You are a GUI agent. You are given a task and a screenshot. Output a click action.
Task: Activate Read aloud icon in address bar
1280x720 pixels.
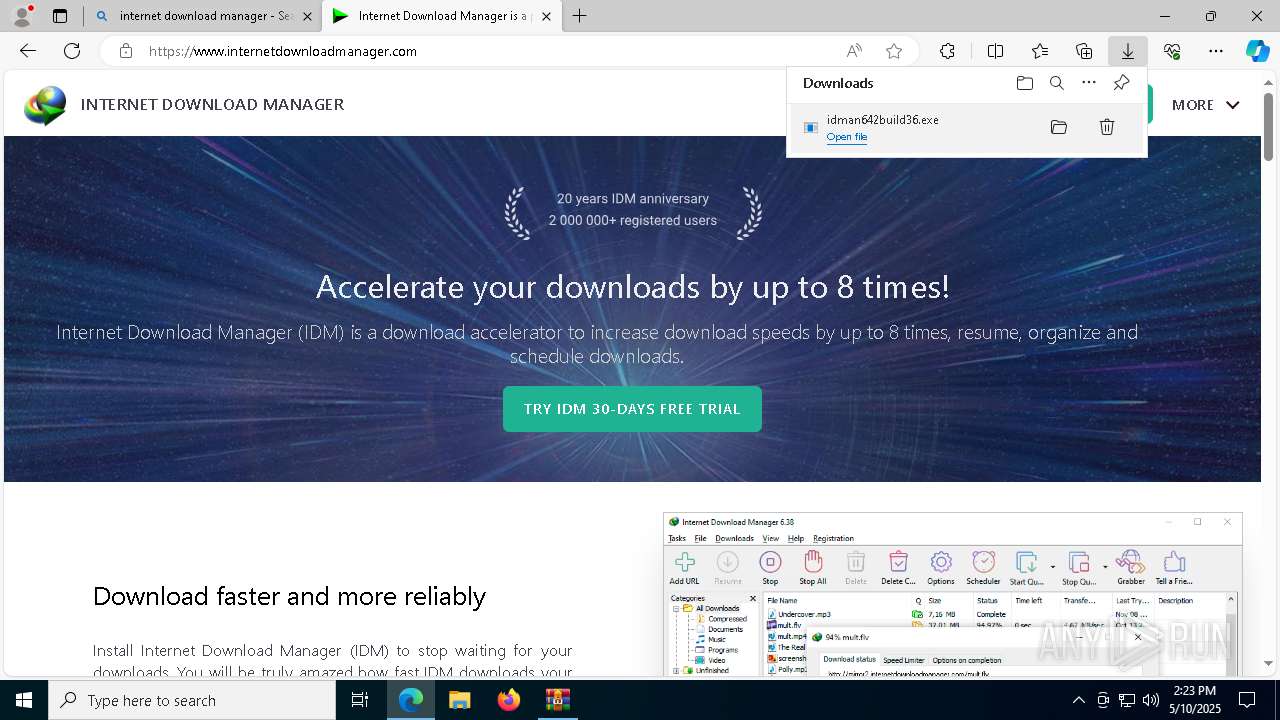tap(854, 51)
